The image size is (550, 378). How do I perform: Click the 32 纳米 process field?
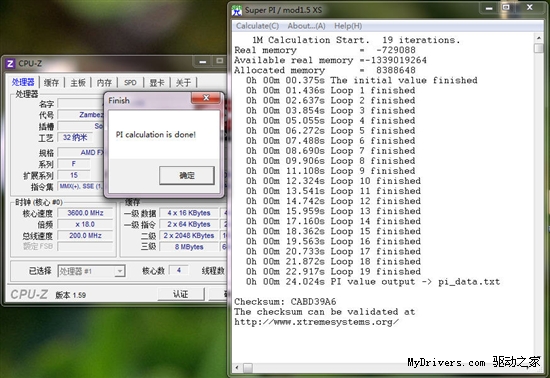[75, 137]
